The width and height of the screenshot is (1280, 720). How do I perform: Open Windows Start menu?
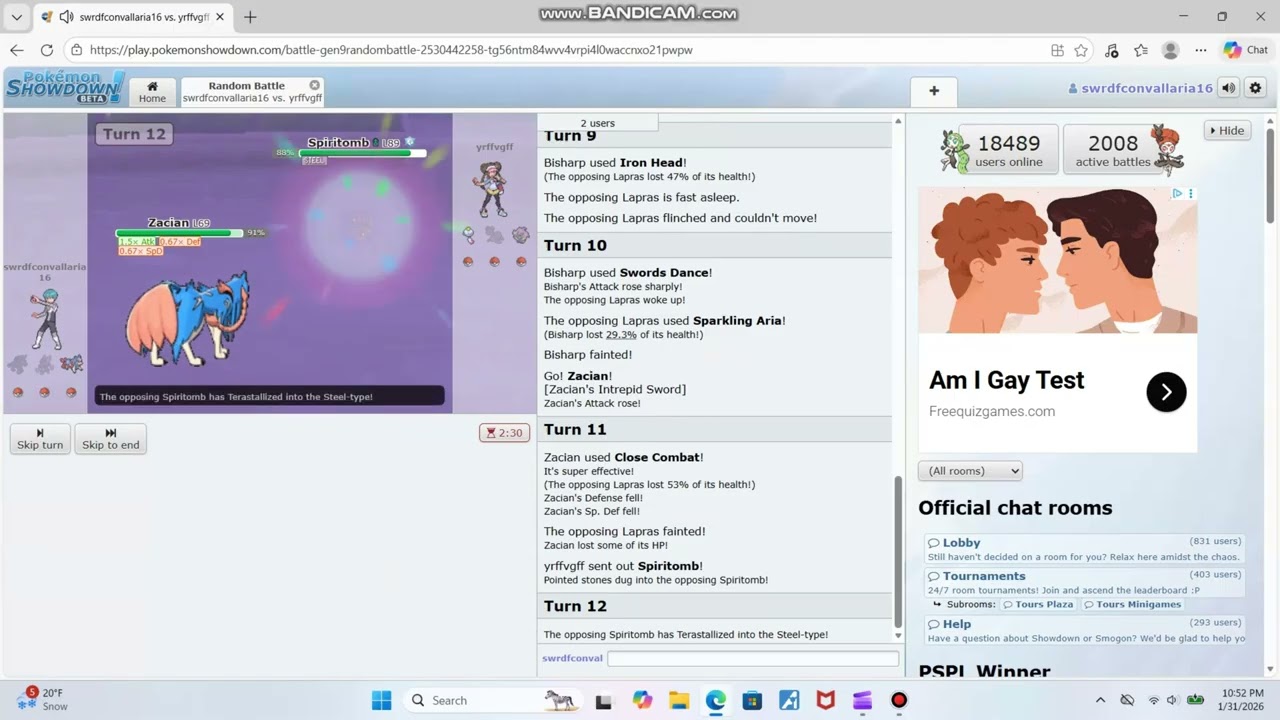point(382,700)
